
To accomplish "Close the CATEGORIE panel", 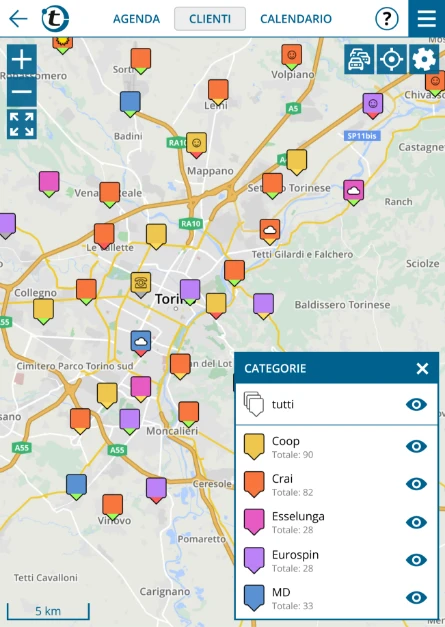I will point(422,368).
